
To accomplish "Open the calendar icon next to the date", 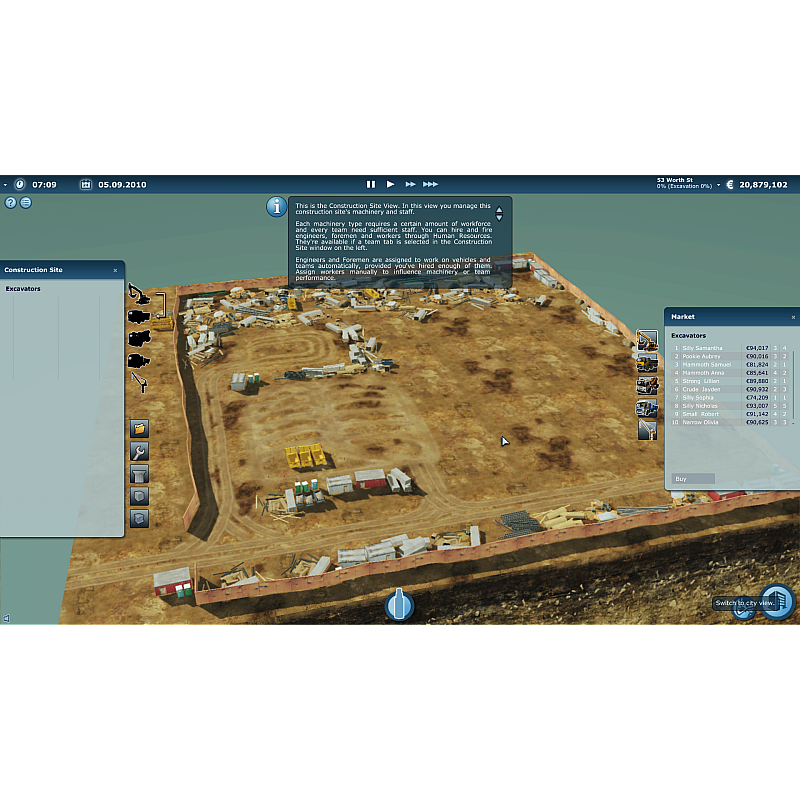I will click(x=86, y=185).
